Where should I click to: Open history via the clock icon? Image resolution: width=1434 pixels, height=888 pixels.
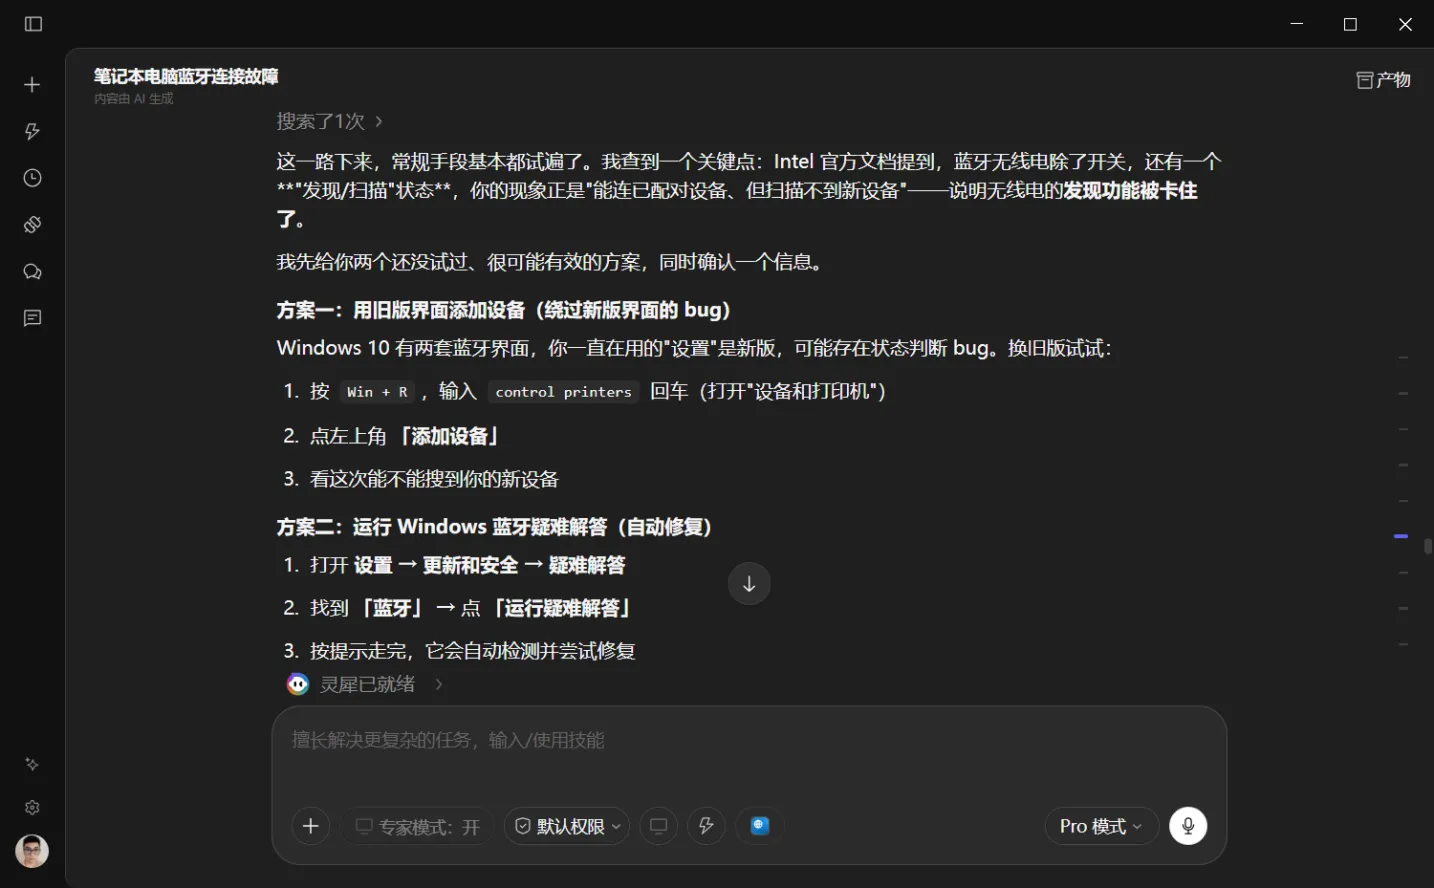point(32,178)
